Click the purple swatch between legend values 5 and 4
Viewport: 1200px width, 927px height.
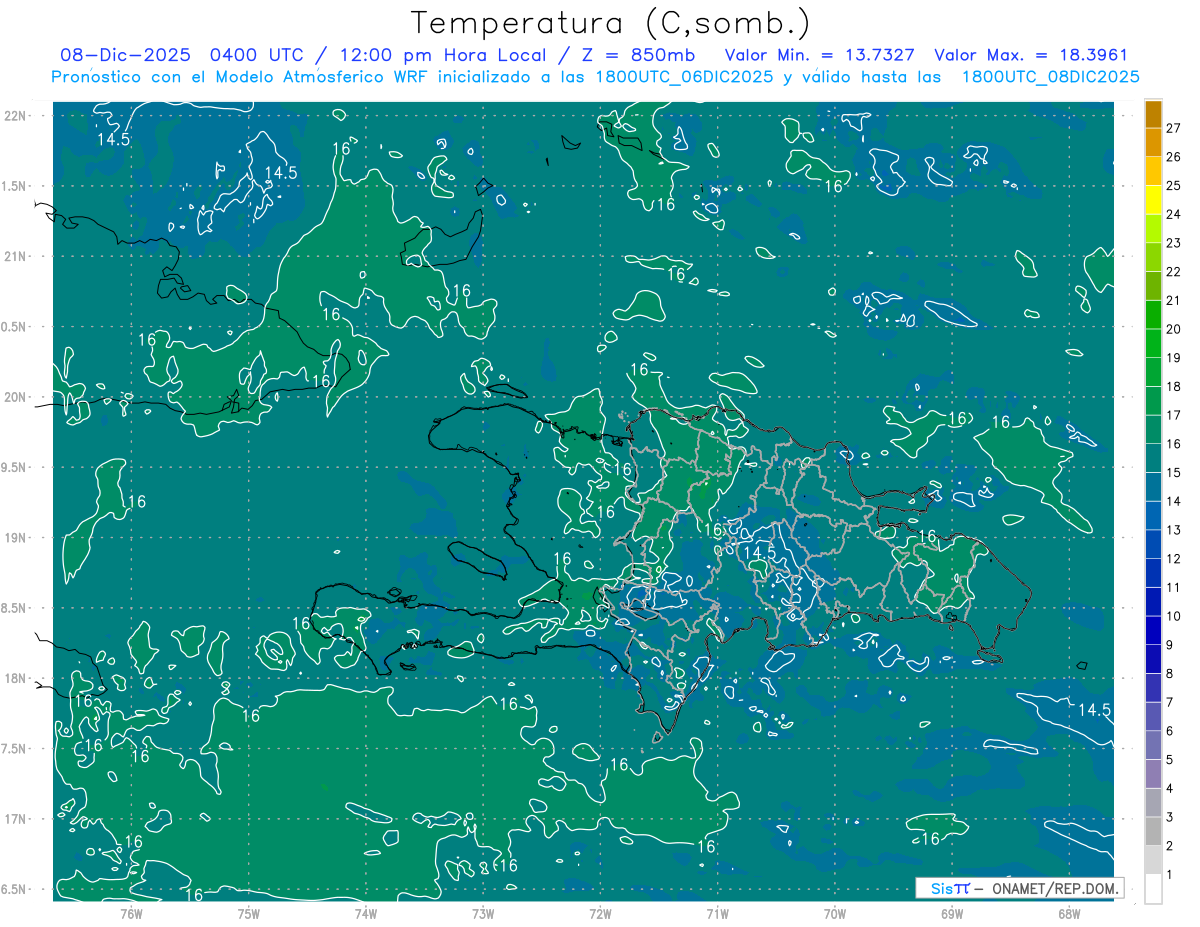[x=1153, y=774]
